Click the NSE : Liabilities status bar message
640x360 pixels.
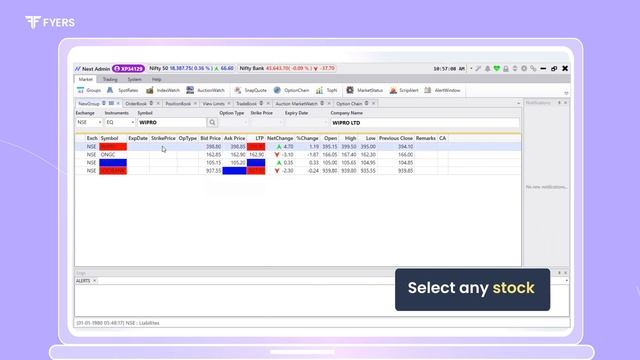coord(118,323)
